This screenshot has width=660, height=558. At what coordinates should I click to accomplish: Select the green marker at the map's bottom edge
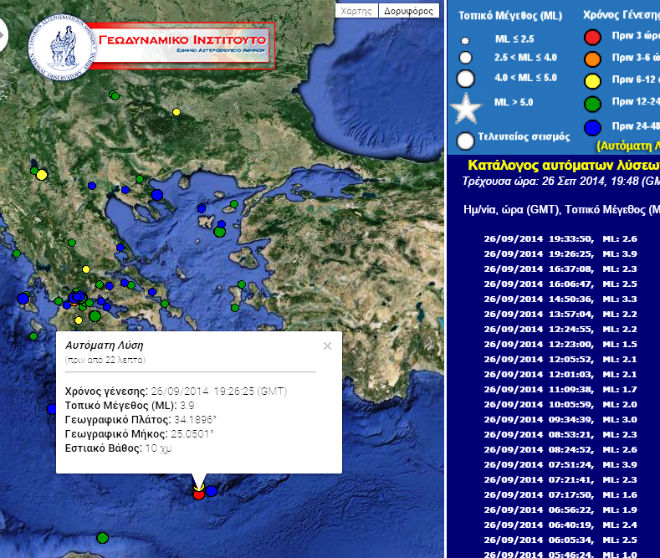pos(102,538)
